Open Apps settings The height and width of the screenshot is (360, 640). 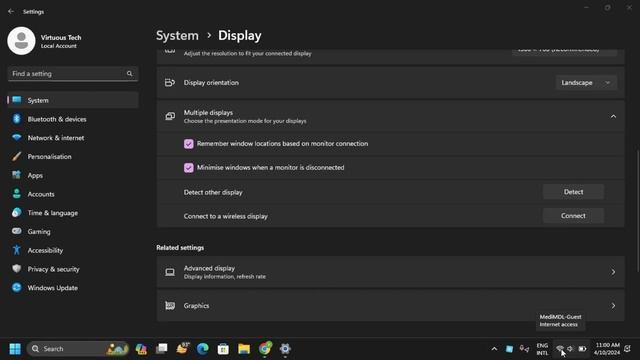(73, 175)
